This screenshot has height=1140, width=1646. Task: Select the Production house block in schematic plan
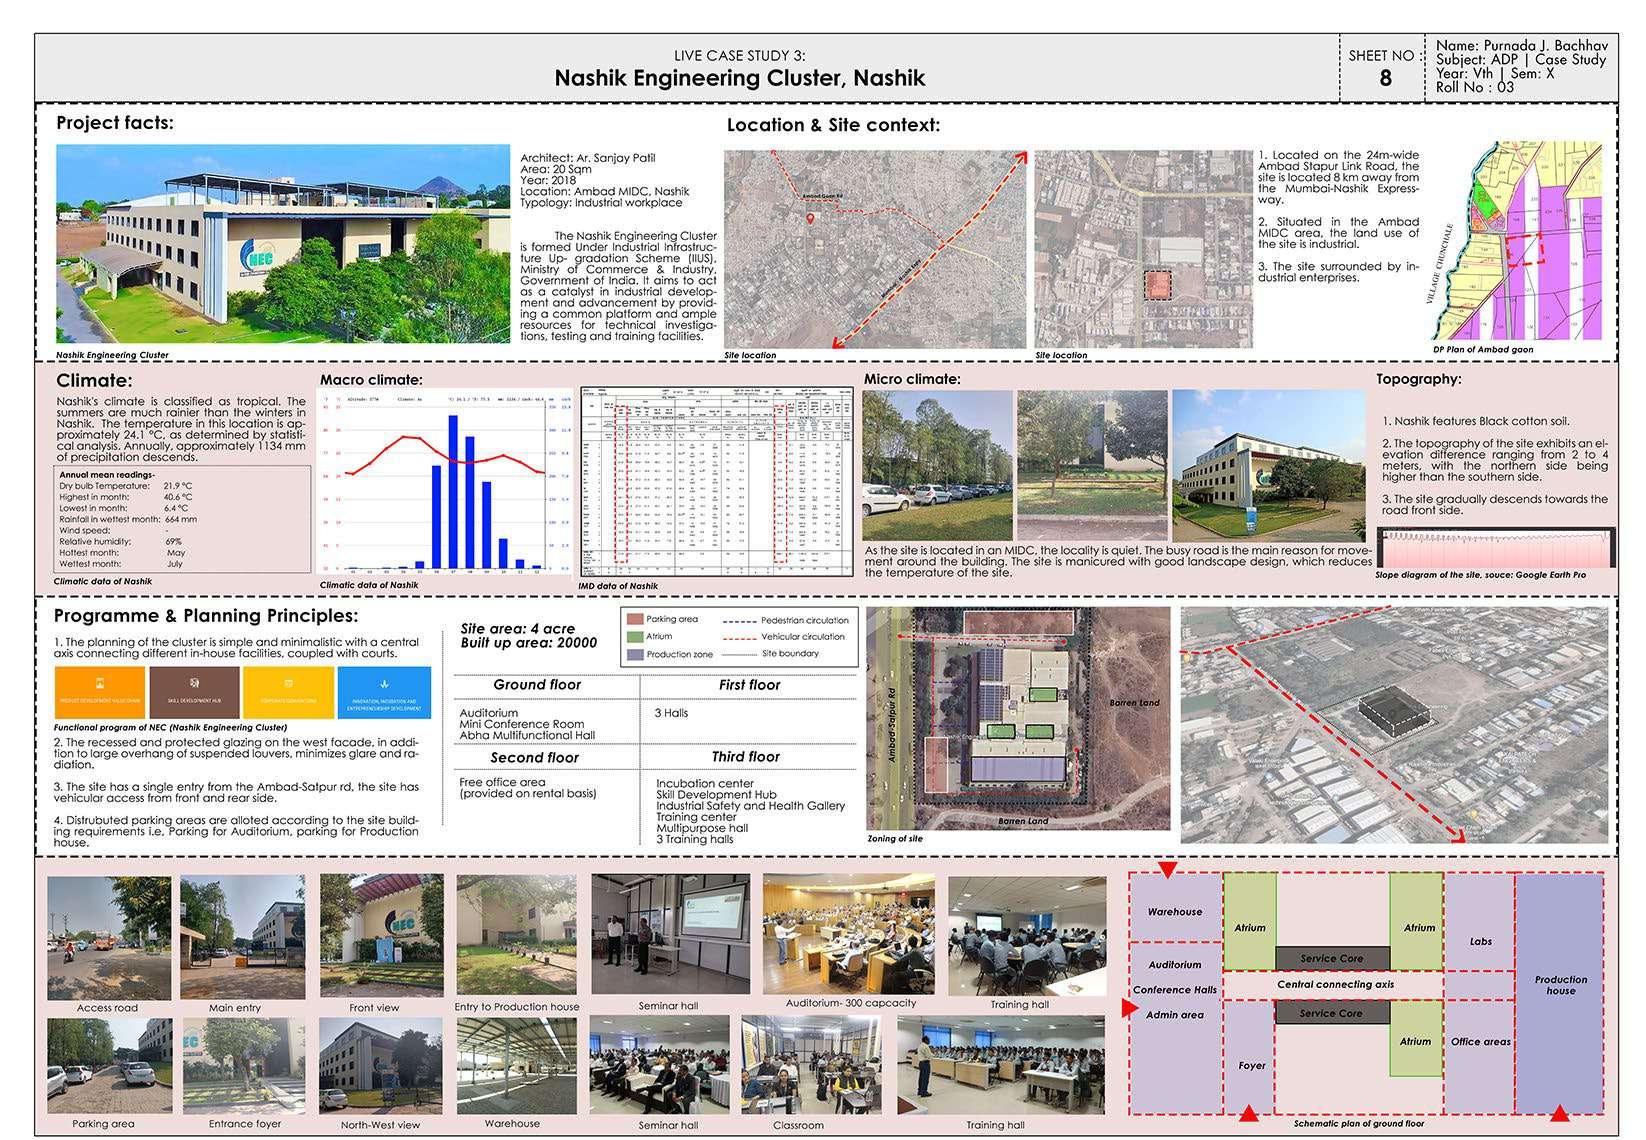click(1560, 993)
